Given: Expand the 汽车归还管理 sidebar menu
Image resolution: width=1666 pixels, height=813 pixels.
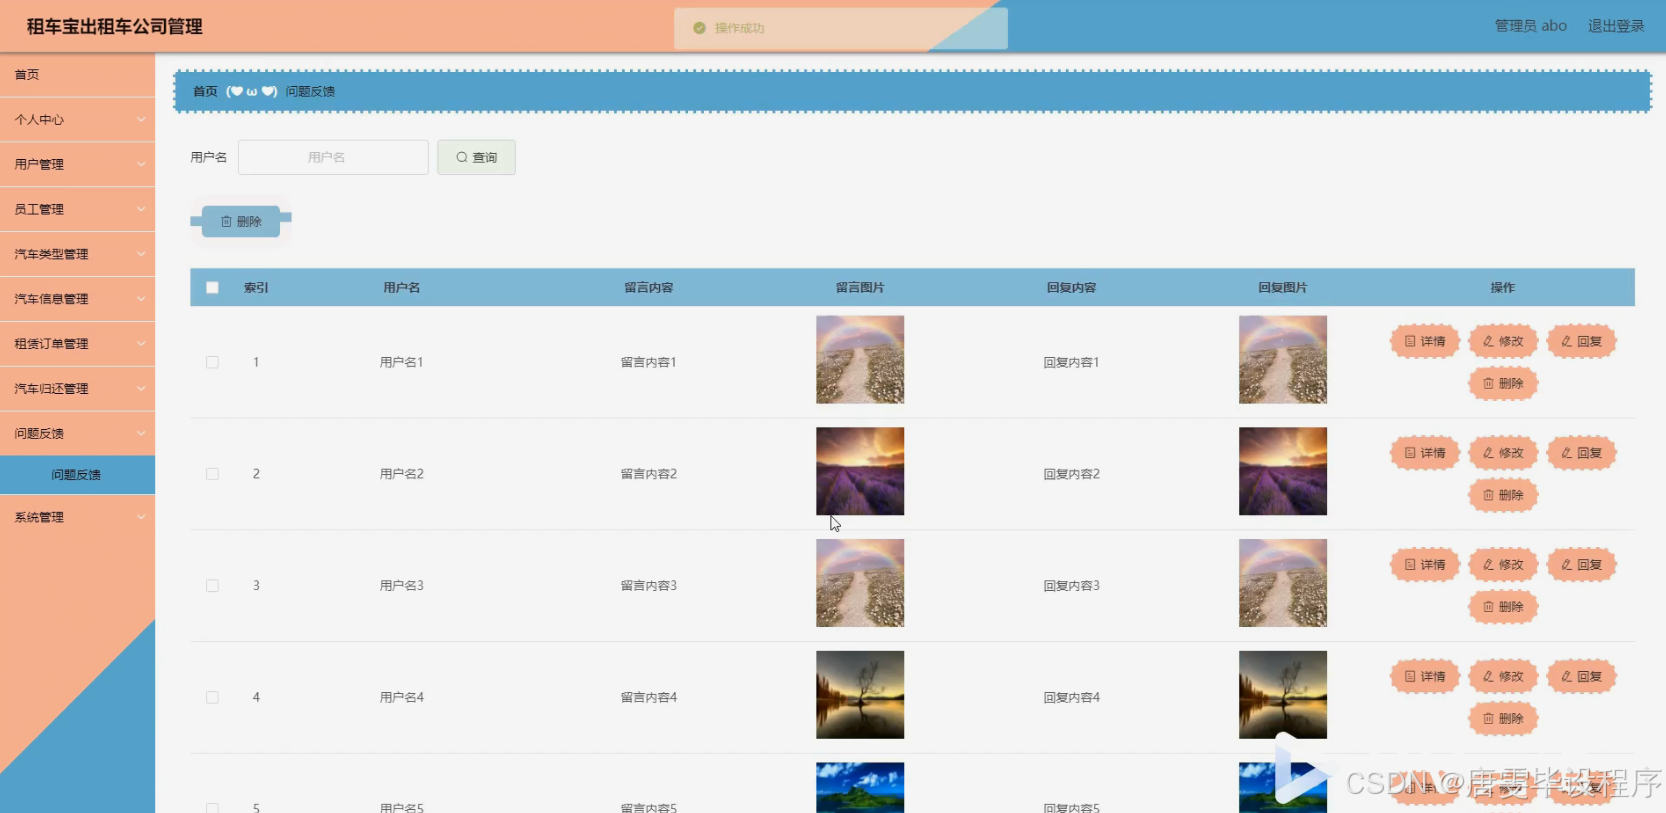Looking at the screenshot, I should [77, 389].
